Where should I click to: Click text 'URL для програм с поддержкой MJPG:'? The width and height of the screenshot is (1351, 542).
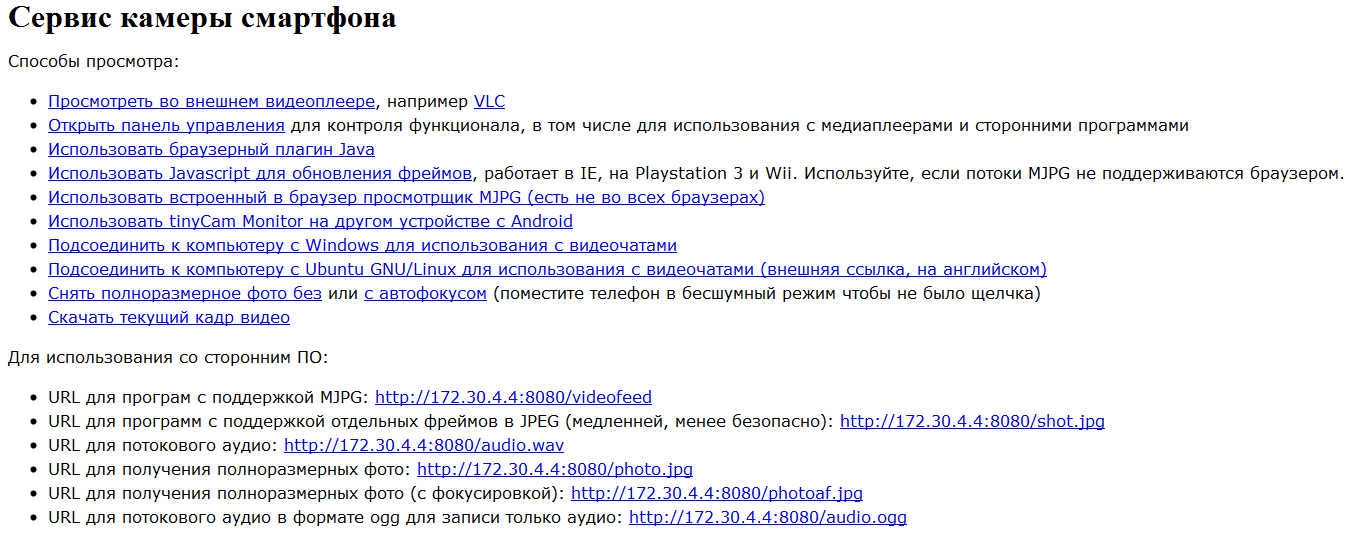tap(209, 397)
